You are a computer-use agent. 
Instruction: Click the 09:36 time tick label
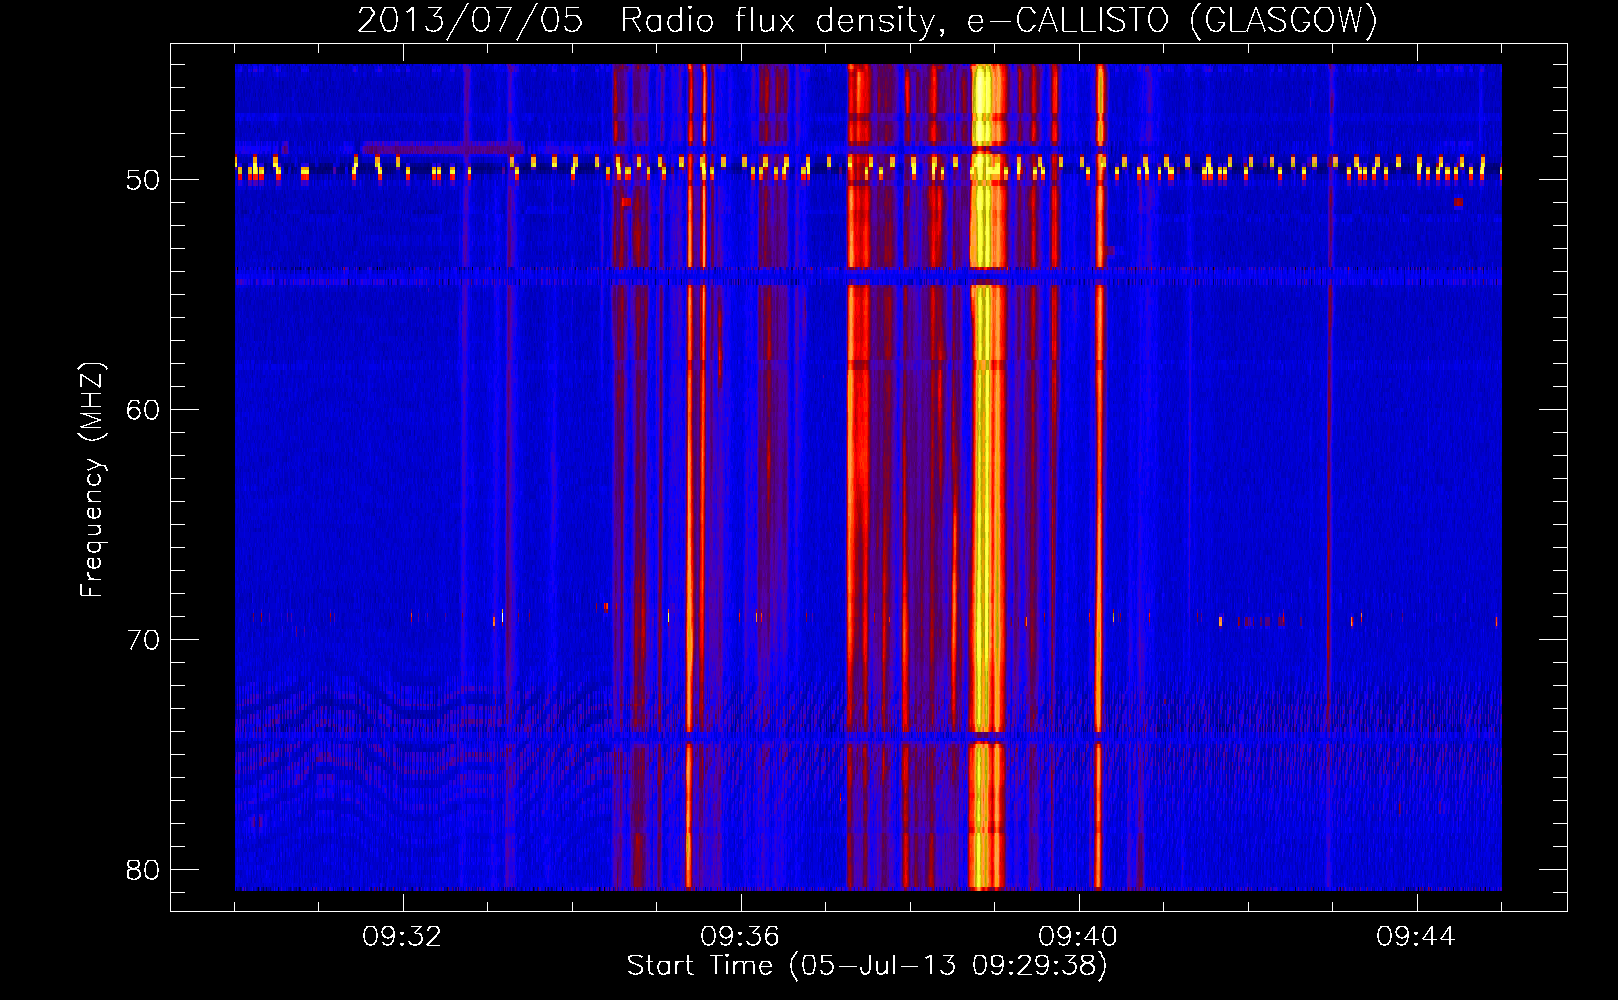(x=740, y=937)
